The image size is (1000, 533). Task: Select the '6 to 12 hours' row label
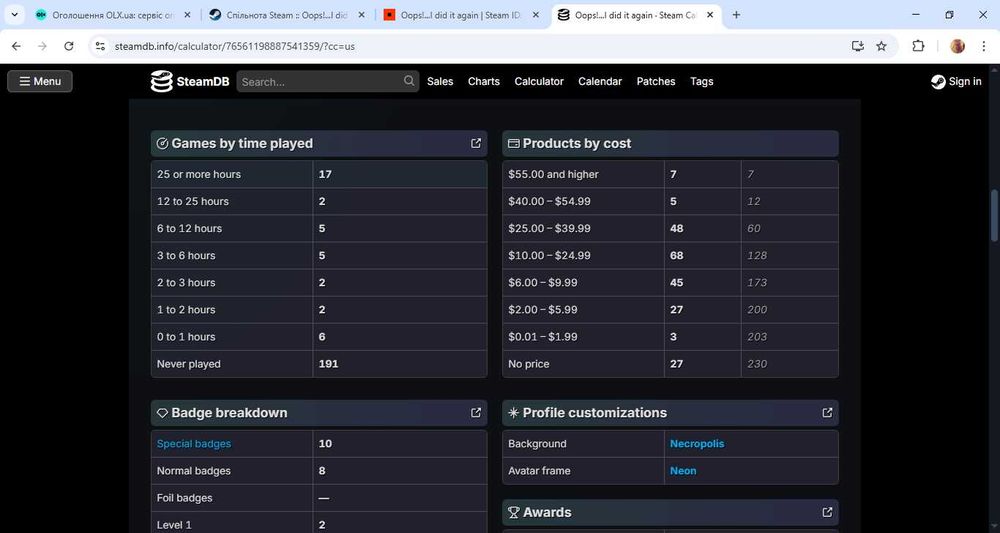click(189, 228)
